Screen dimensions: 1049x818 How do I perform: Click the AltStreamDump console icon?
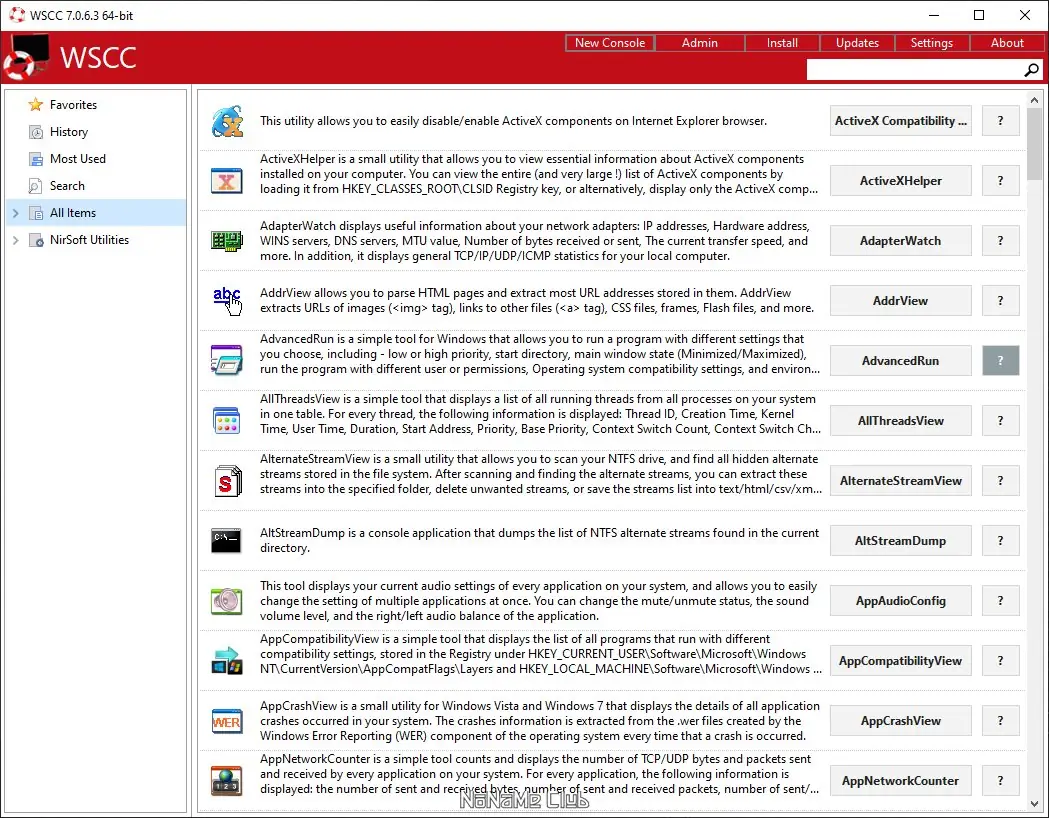click(226, 540)
